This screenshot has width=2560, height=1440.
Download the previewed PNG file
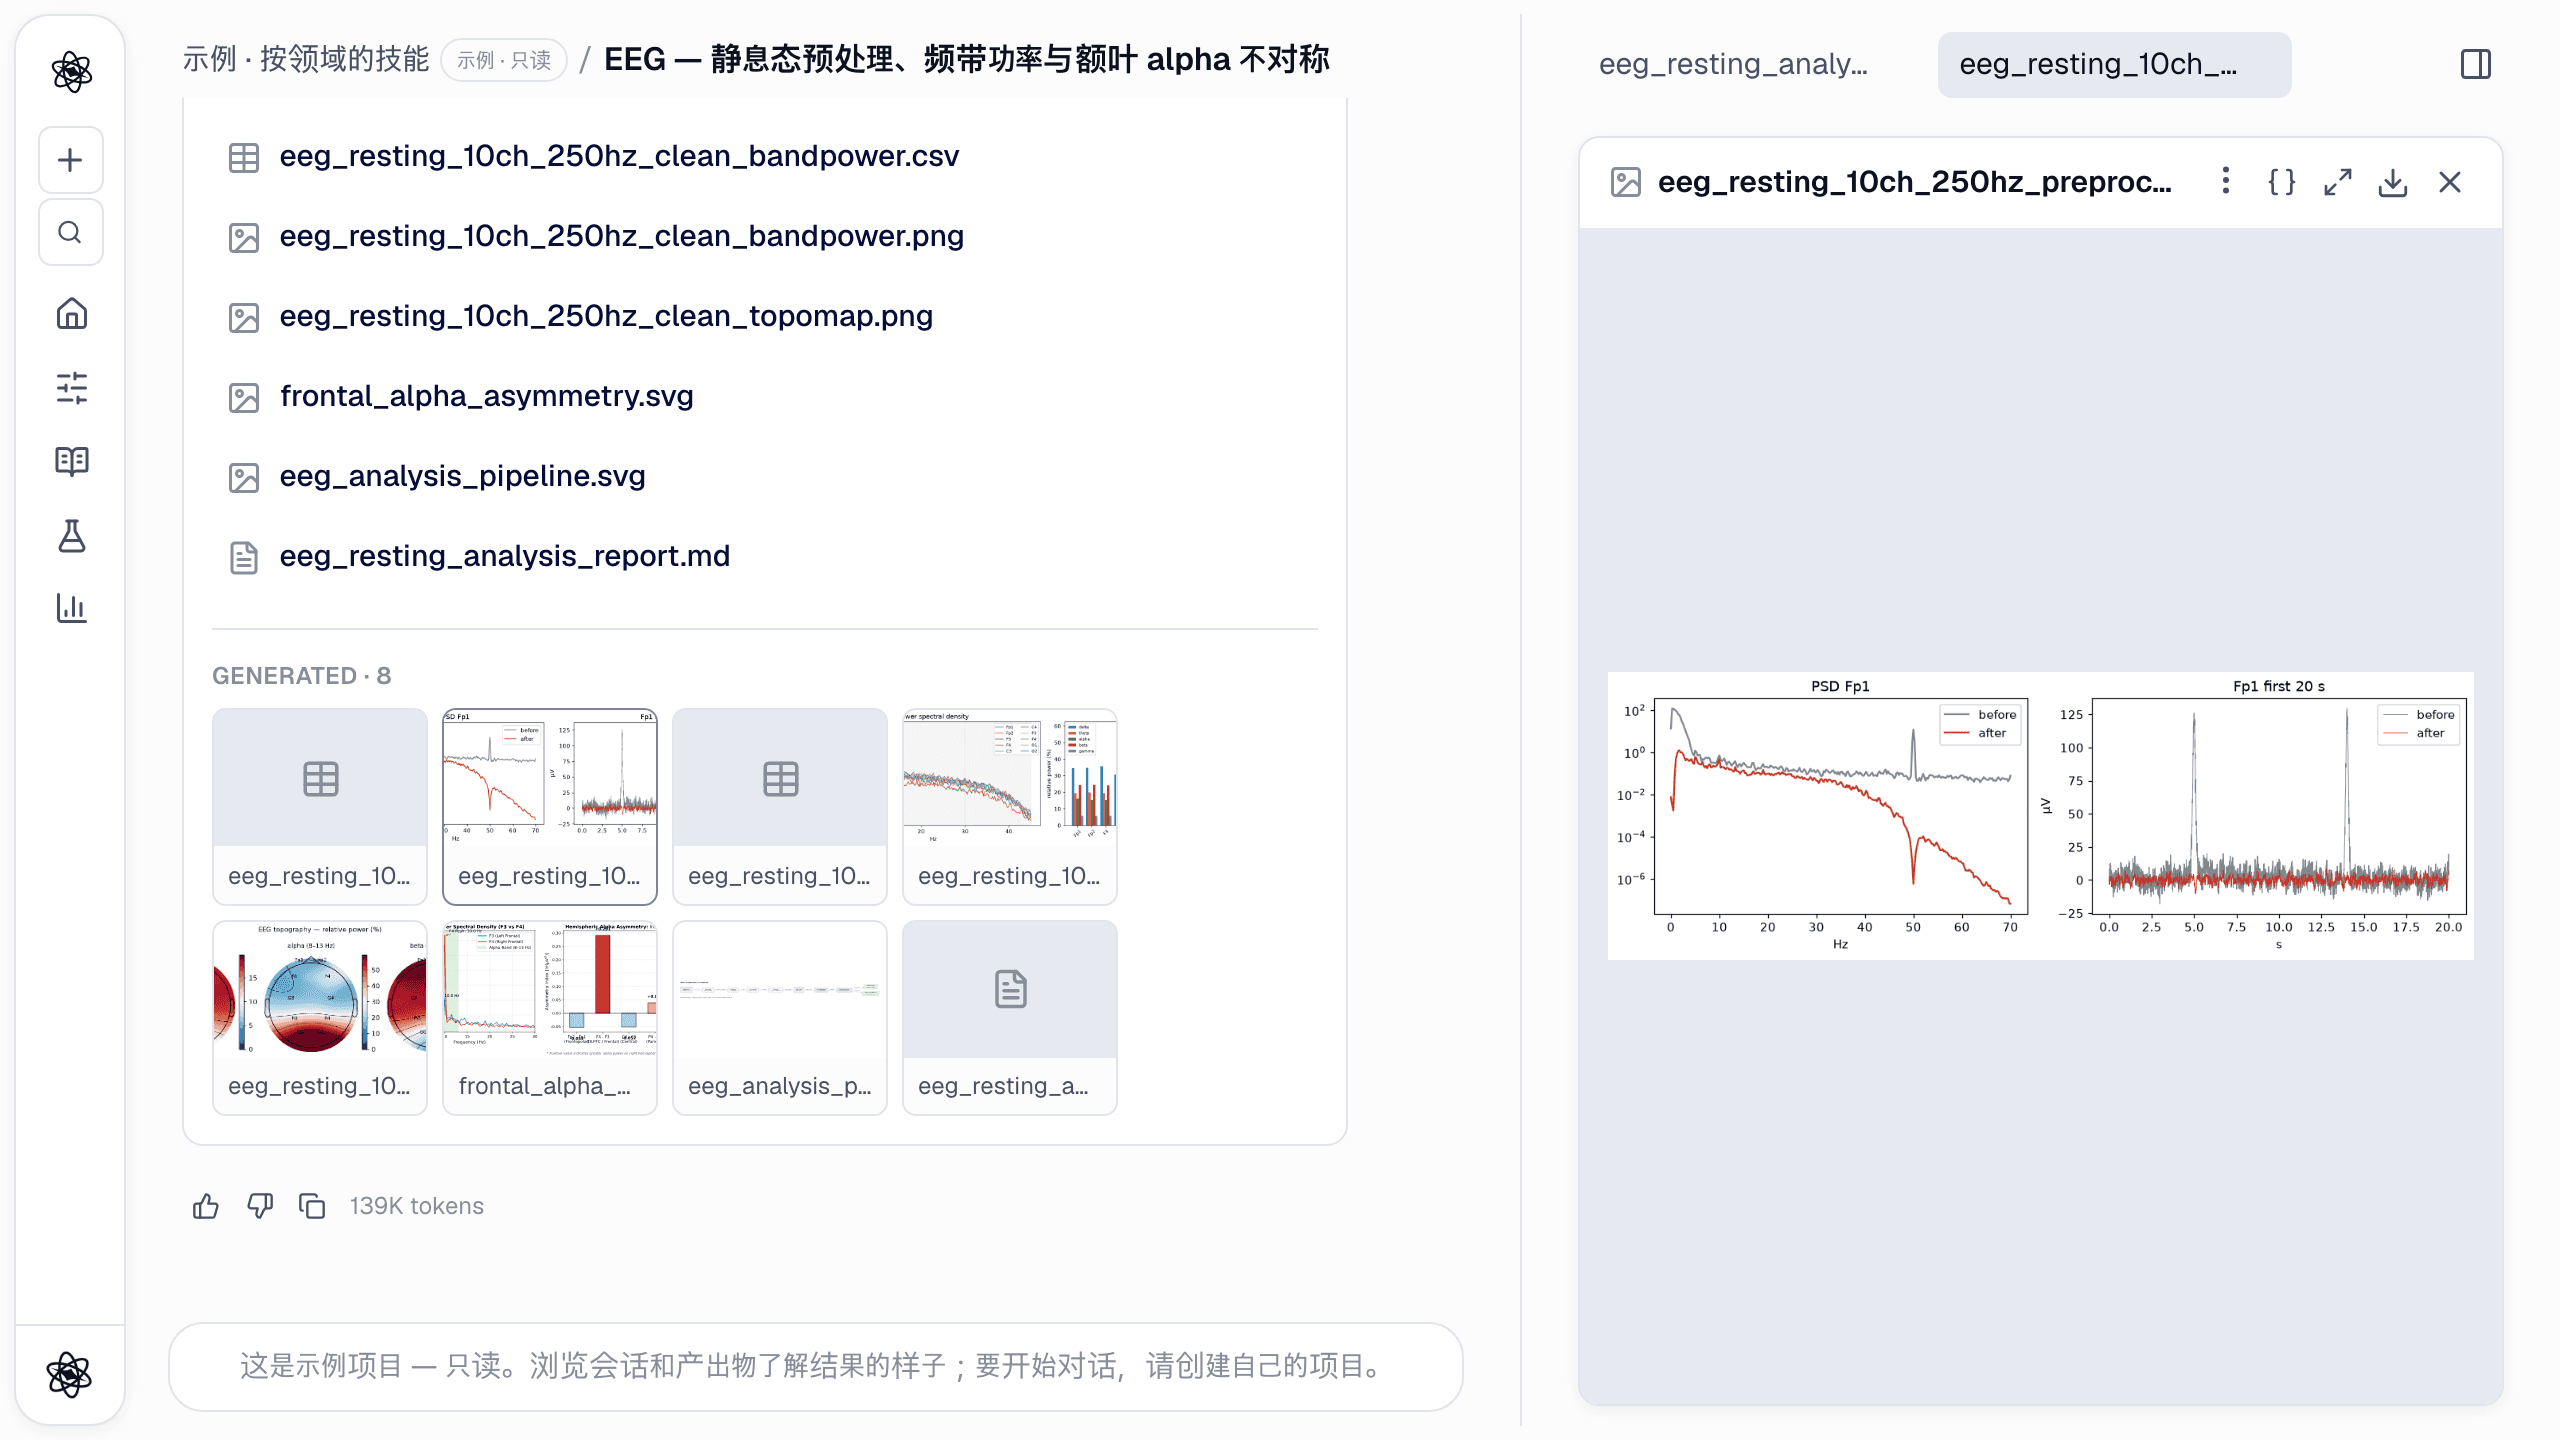pos(2393,182)
